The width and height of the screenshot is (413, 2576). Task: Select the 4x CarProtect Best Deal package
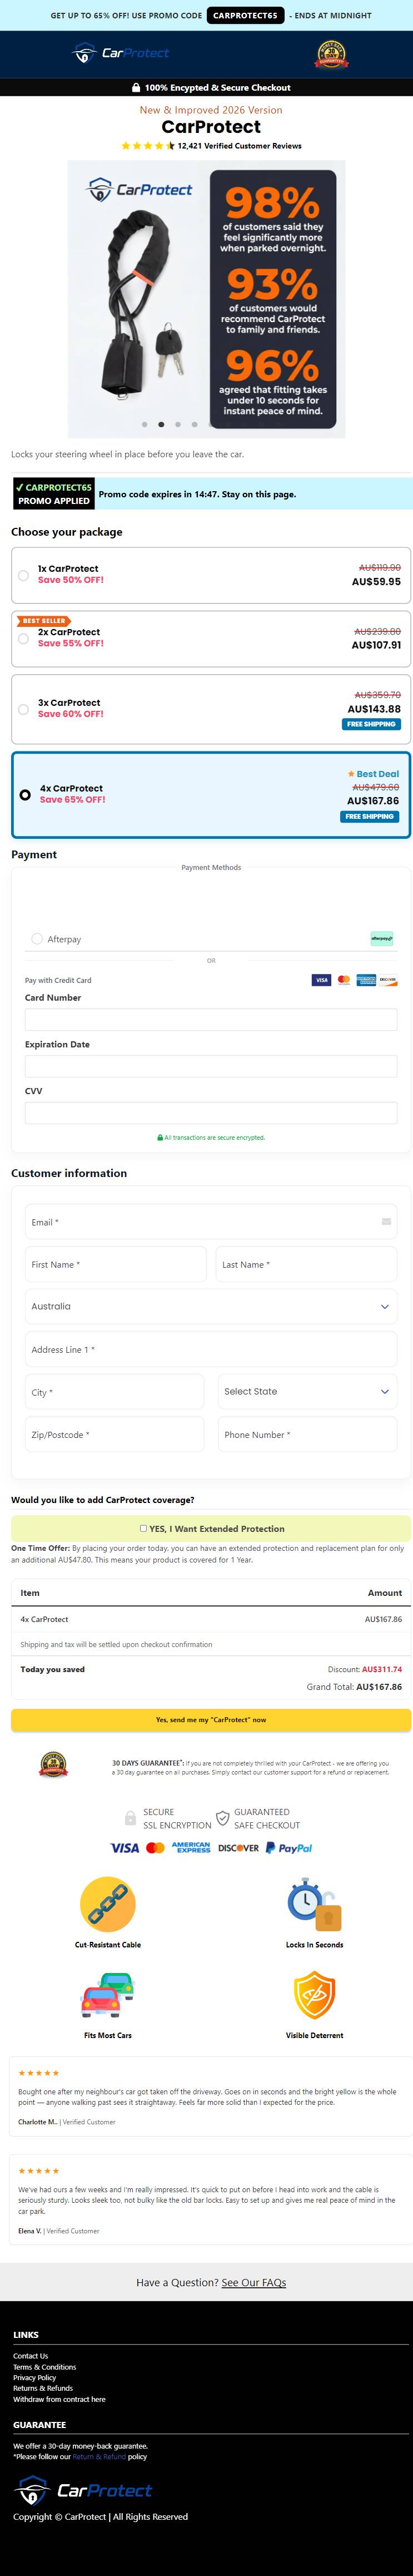tap(210, 795)
